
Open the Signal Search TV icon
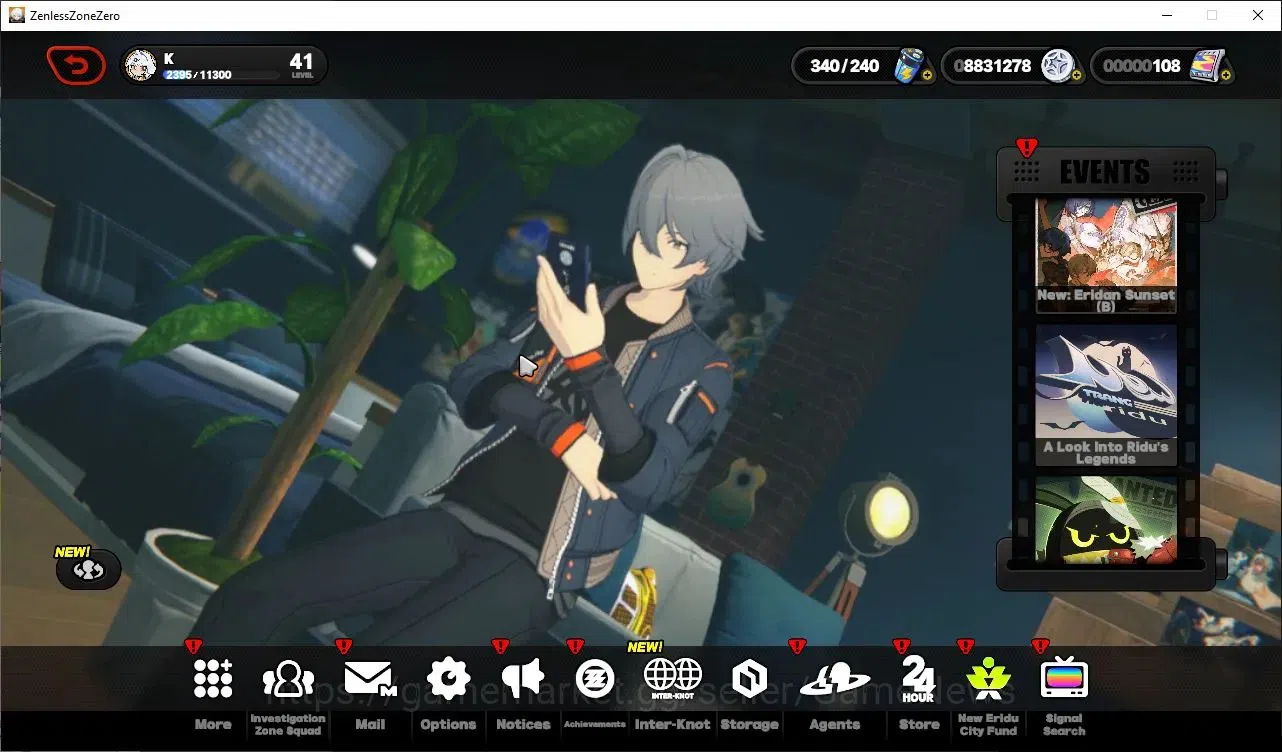pos(1064,679)
